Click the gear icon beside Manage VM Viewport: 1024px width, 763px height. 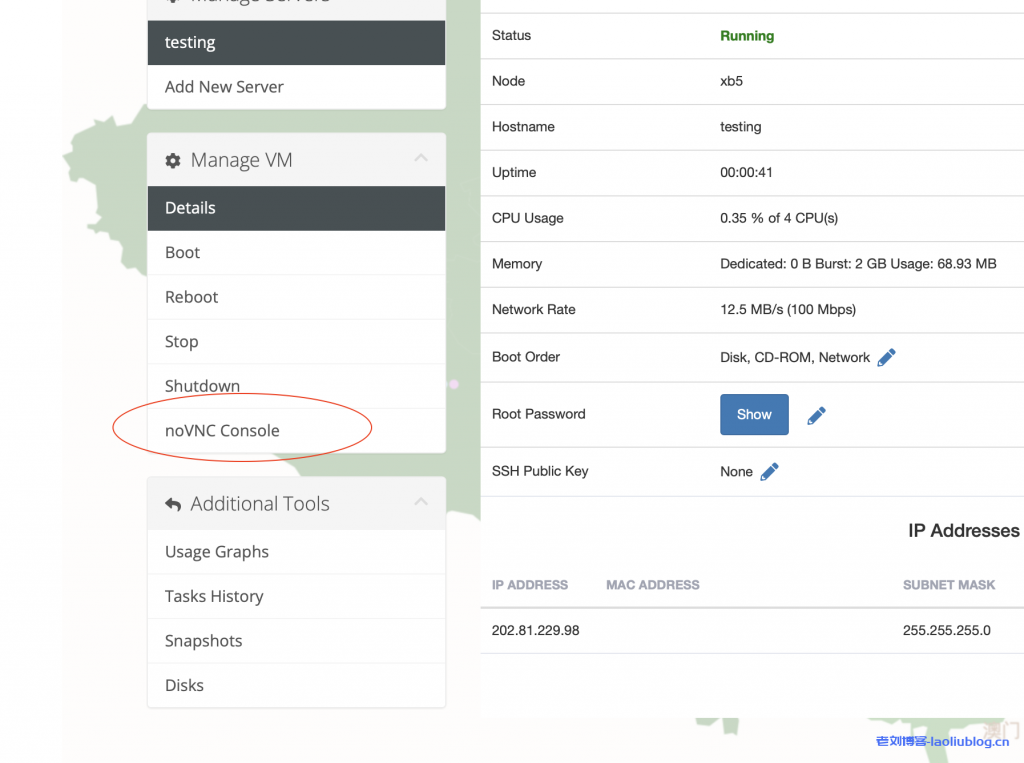tap(172, 159)
